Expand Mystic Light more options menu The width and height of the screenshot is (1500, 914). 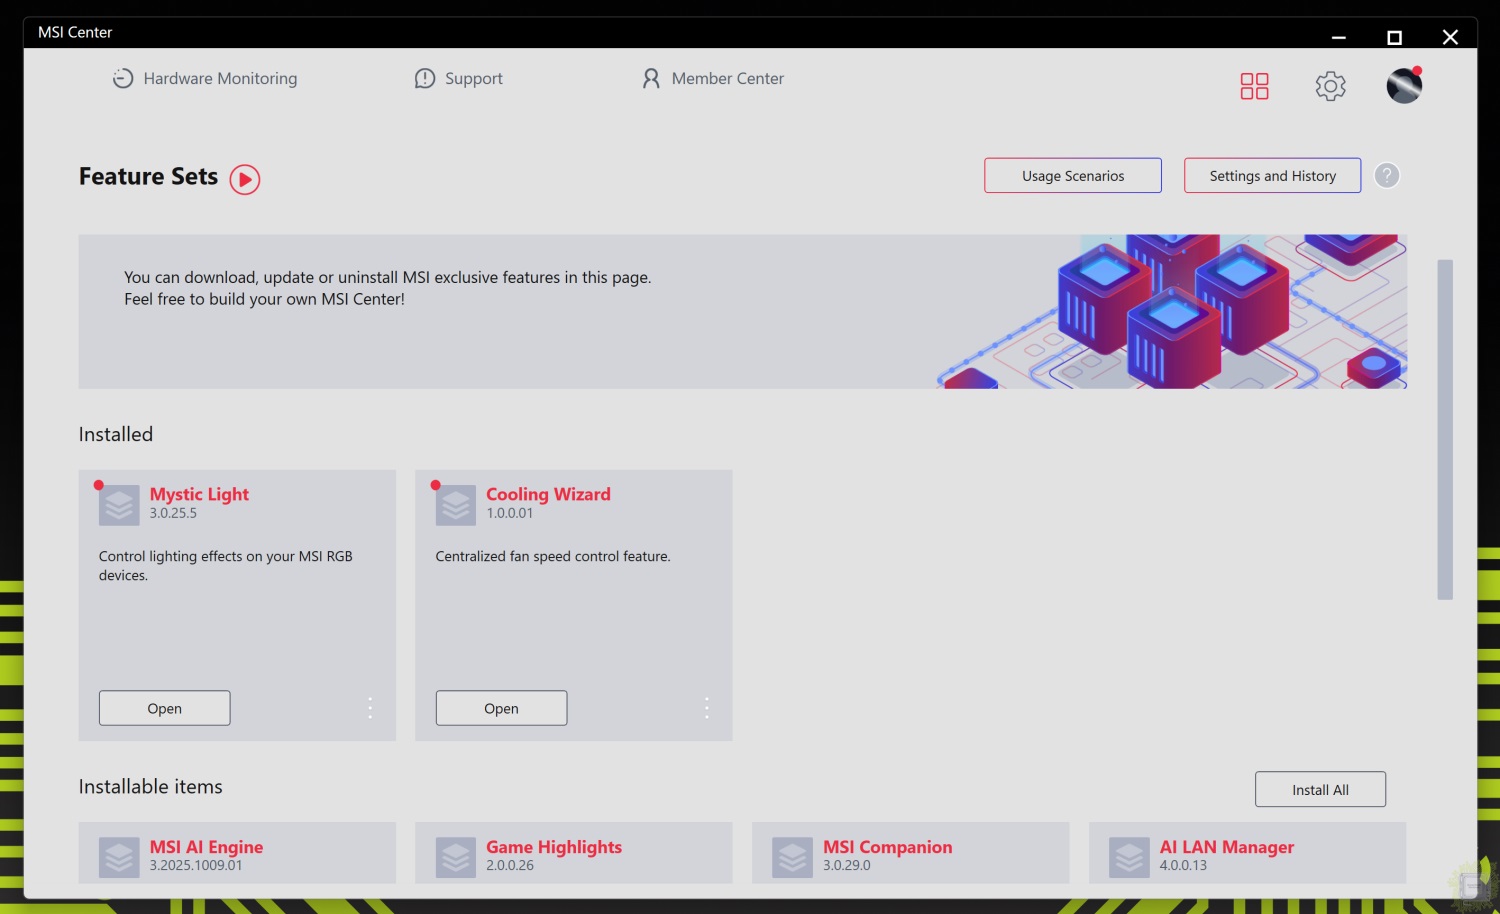tap(370, 708)
